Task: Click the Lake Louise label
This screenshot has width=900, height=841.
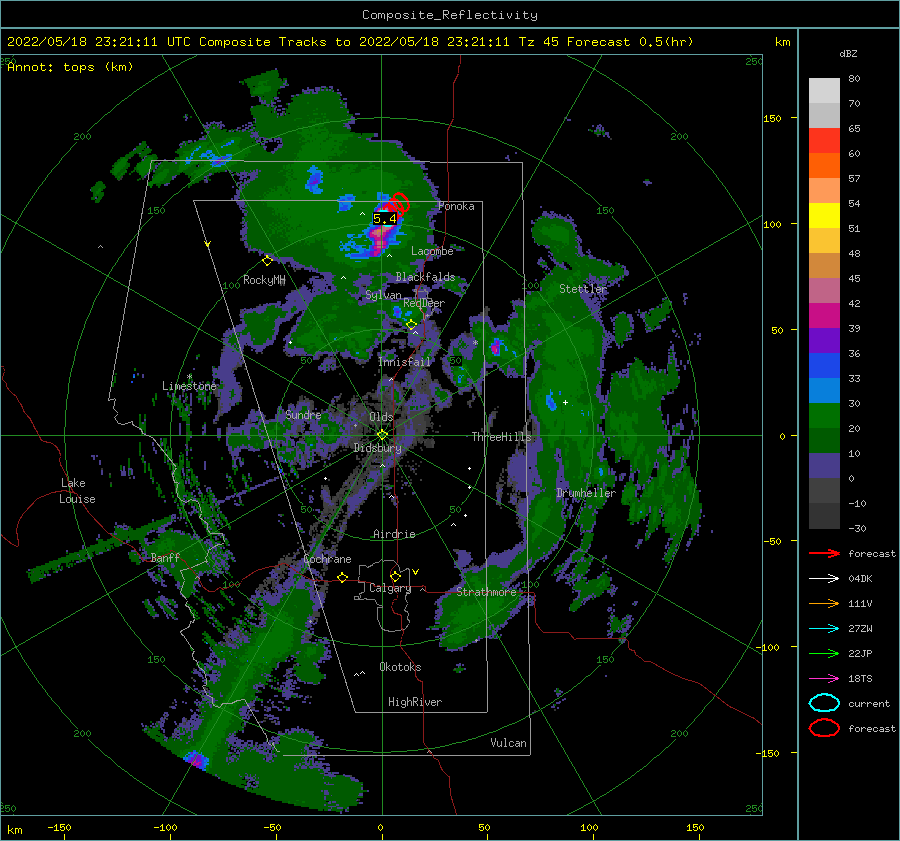Action: [77, 491]
